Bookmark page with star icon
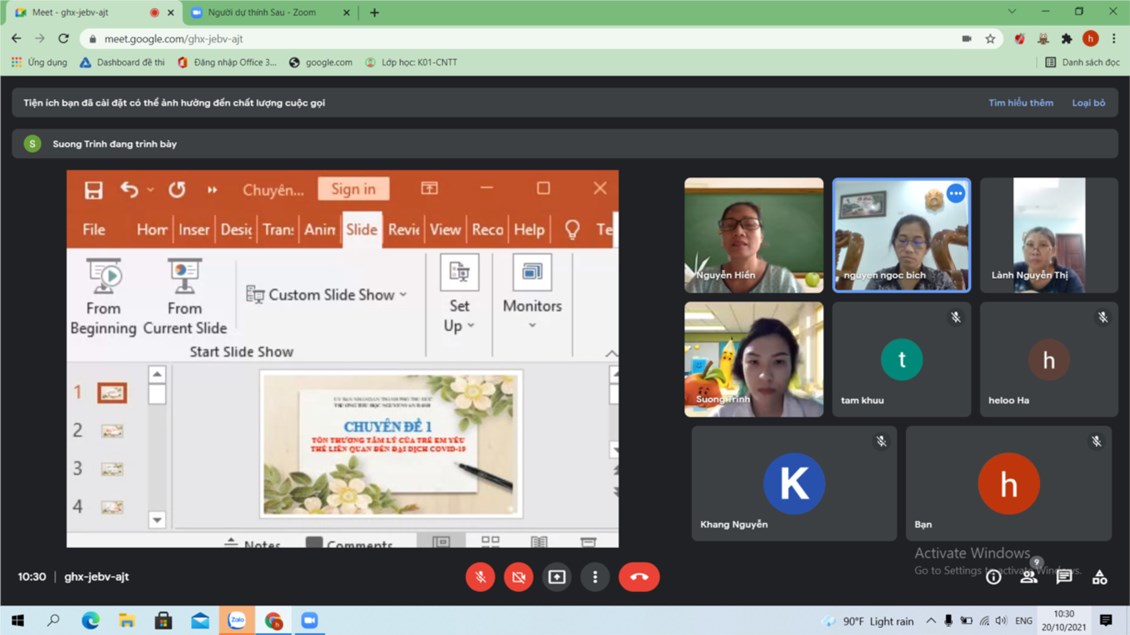The image size is (1130, 635). (x=990, y=39)
